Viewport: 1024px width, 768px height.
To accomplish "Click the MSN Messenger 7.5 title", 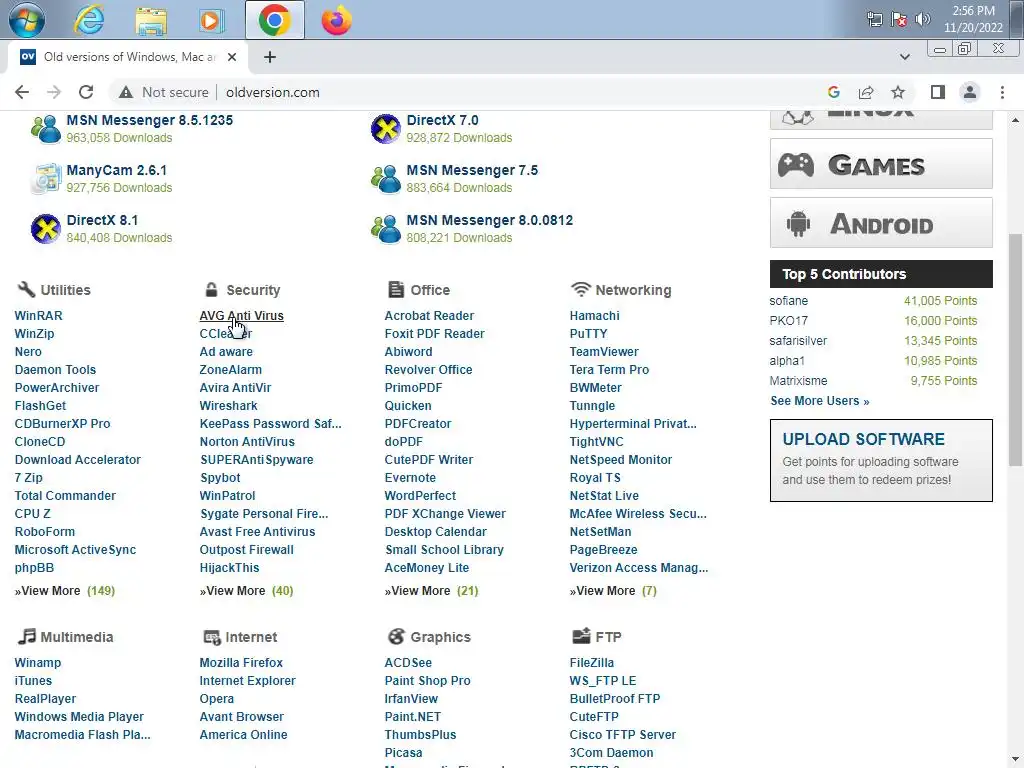I will pyautogui.click(x=472, y=170).
